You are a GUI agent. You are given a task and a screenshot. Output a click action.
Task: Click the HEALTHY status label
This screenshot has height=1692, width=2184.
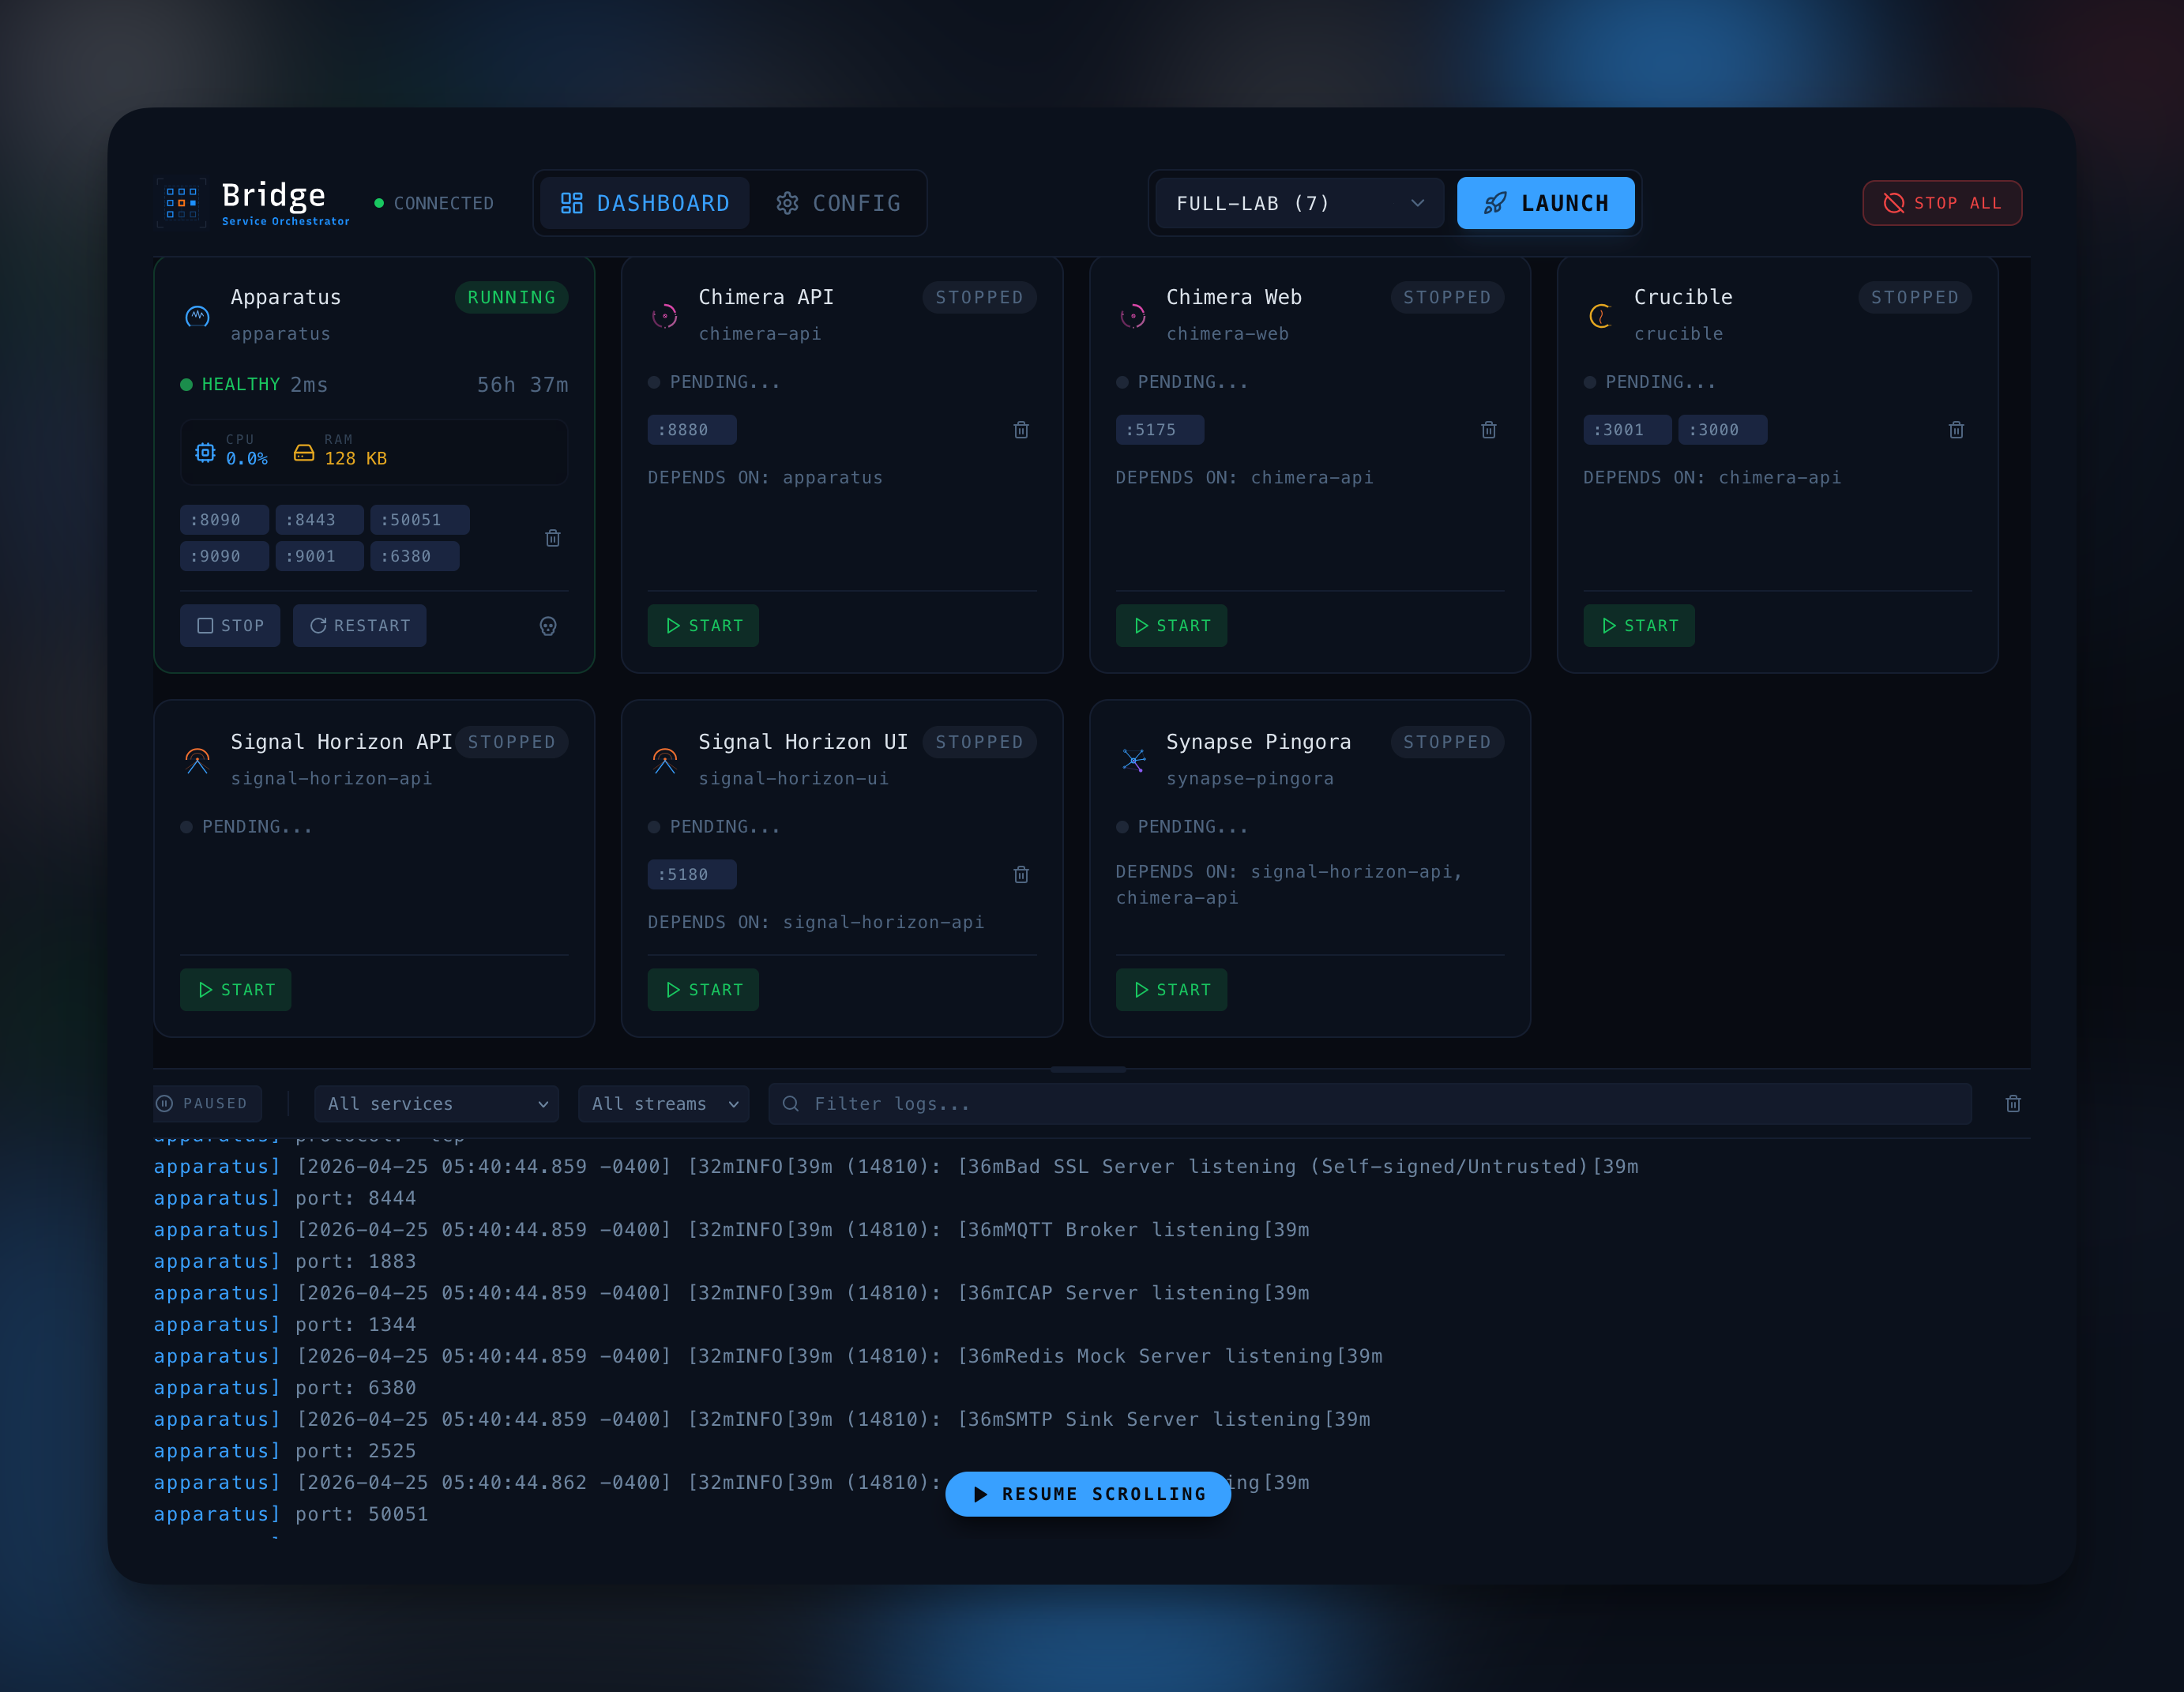coord(241,385)
